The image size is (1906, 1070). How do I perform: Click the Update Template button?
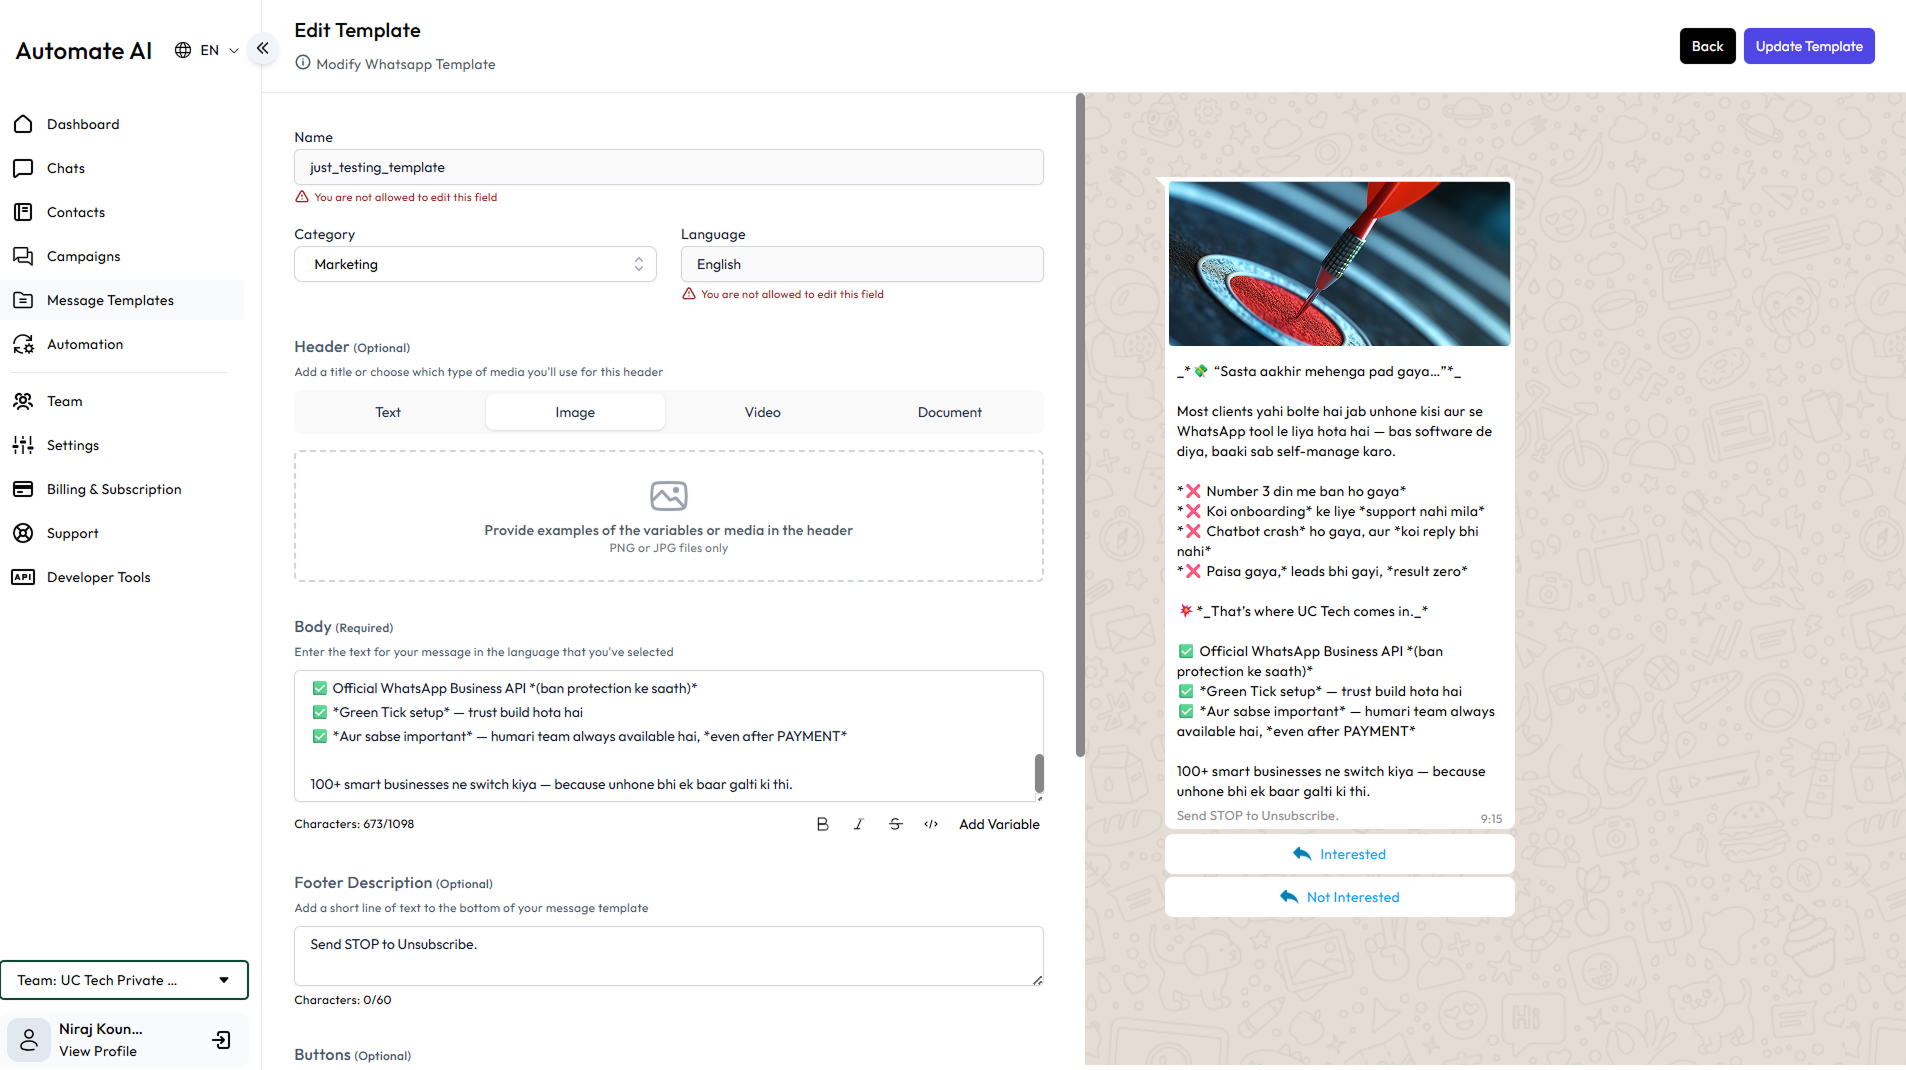[x=1808, y=46]
